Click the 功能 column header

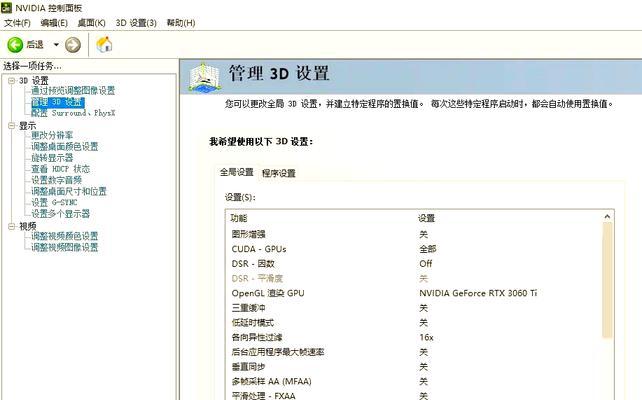coord(239,218)
